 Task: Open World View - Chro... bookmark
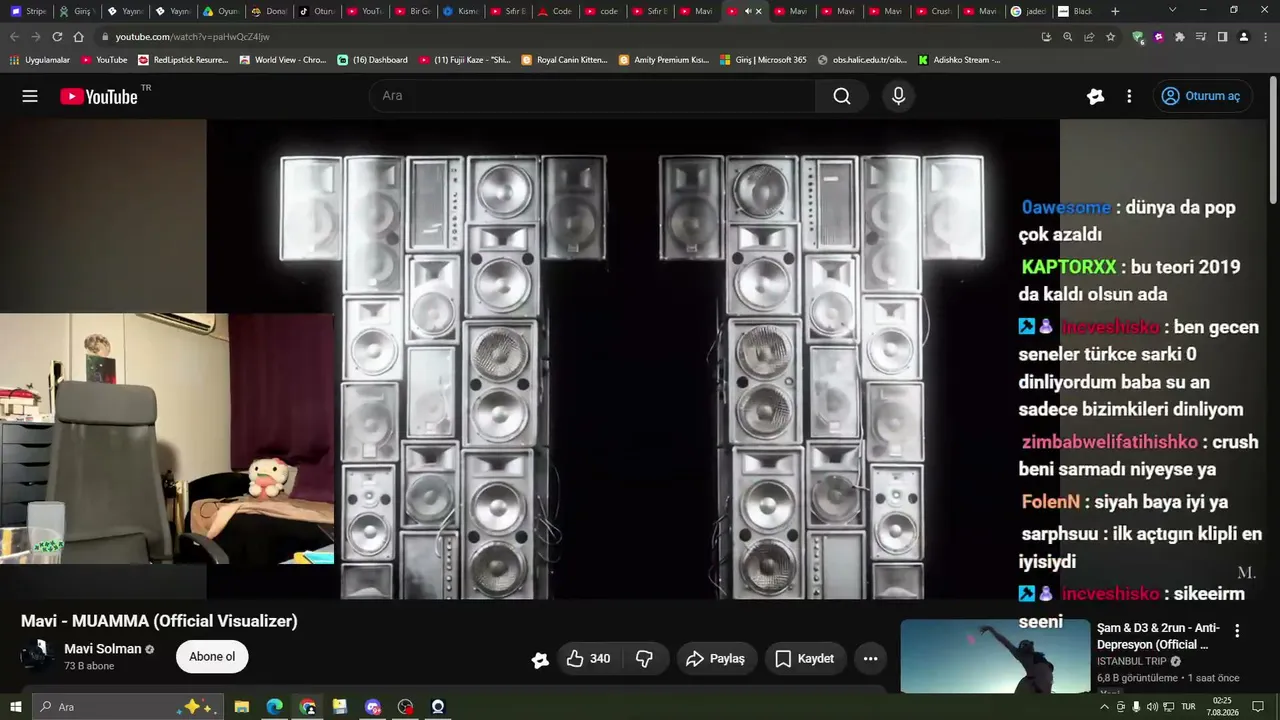[282, 60]
